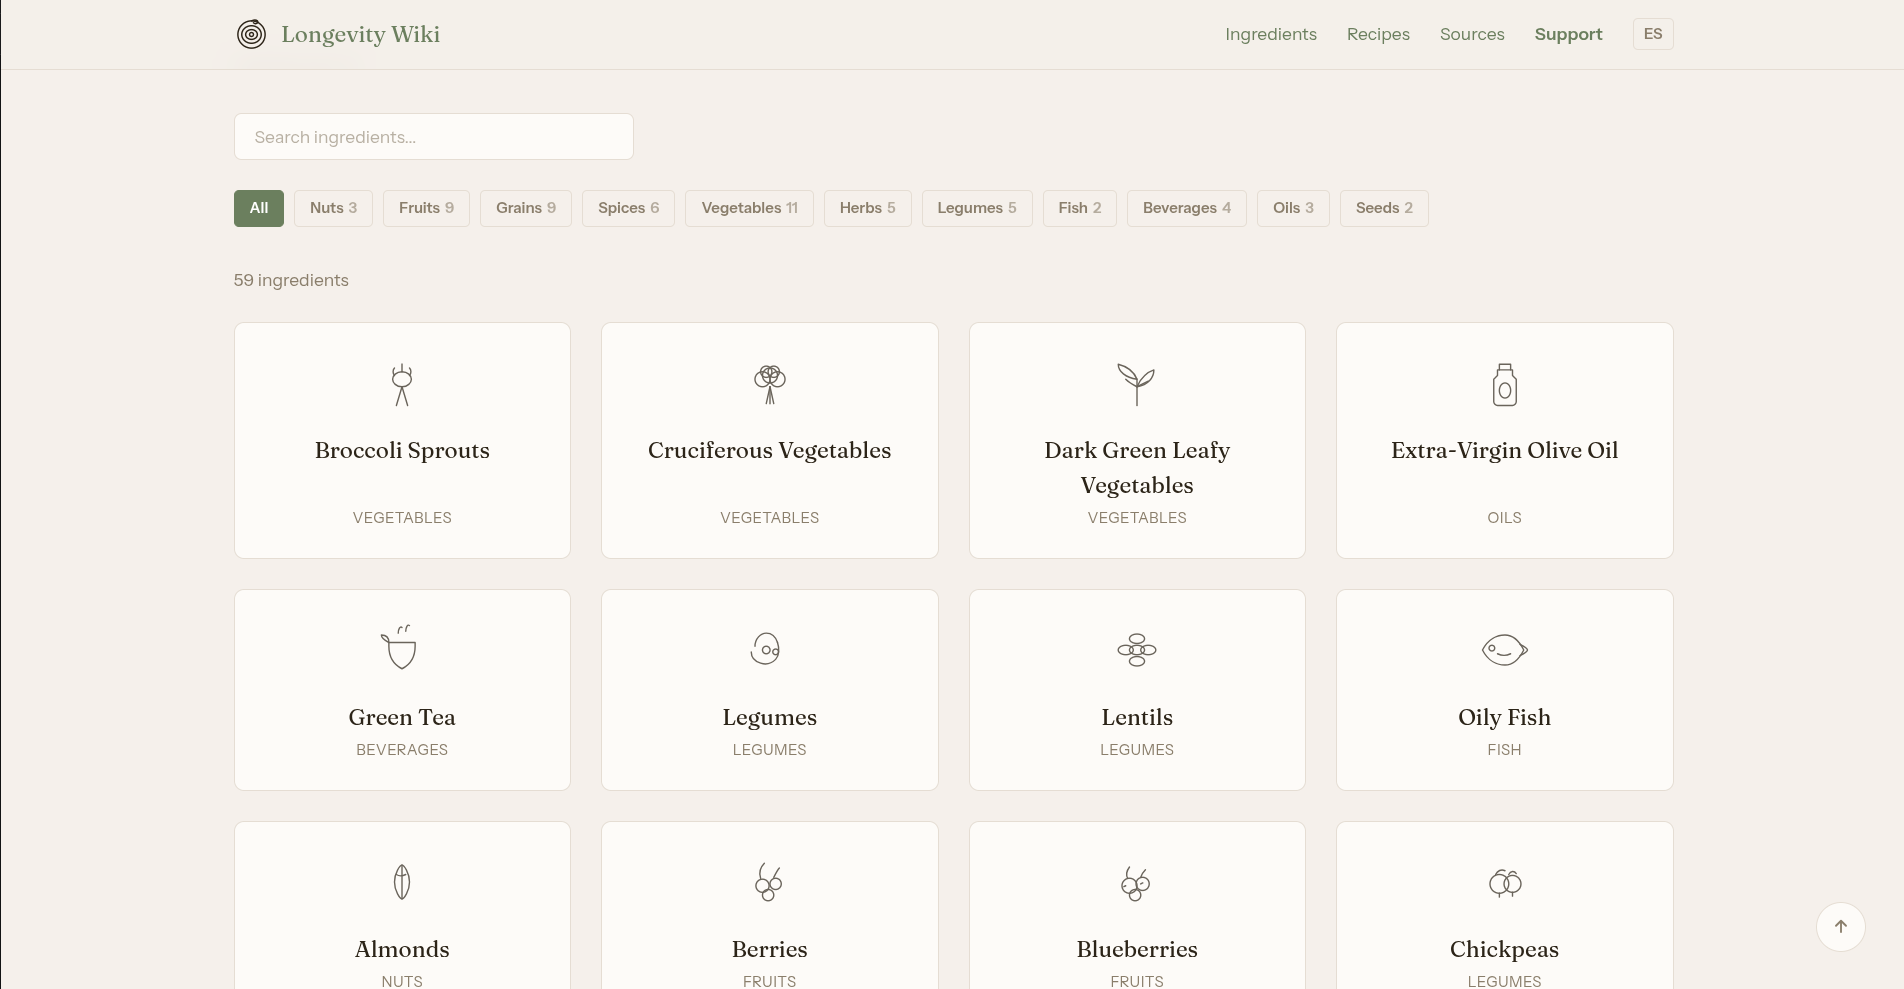Open the Almonds ingredient title
The image size is (1904, 989).
pyautogui.click(x=402, y=949)
